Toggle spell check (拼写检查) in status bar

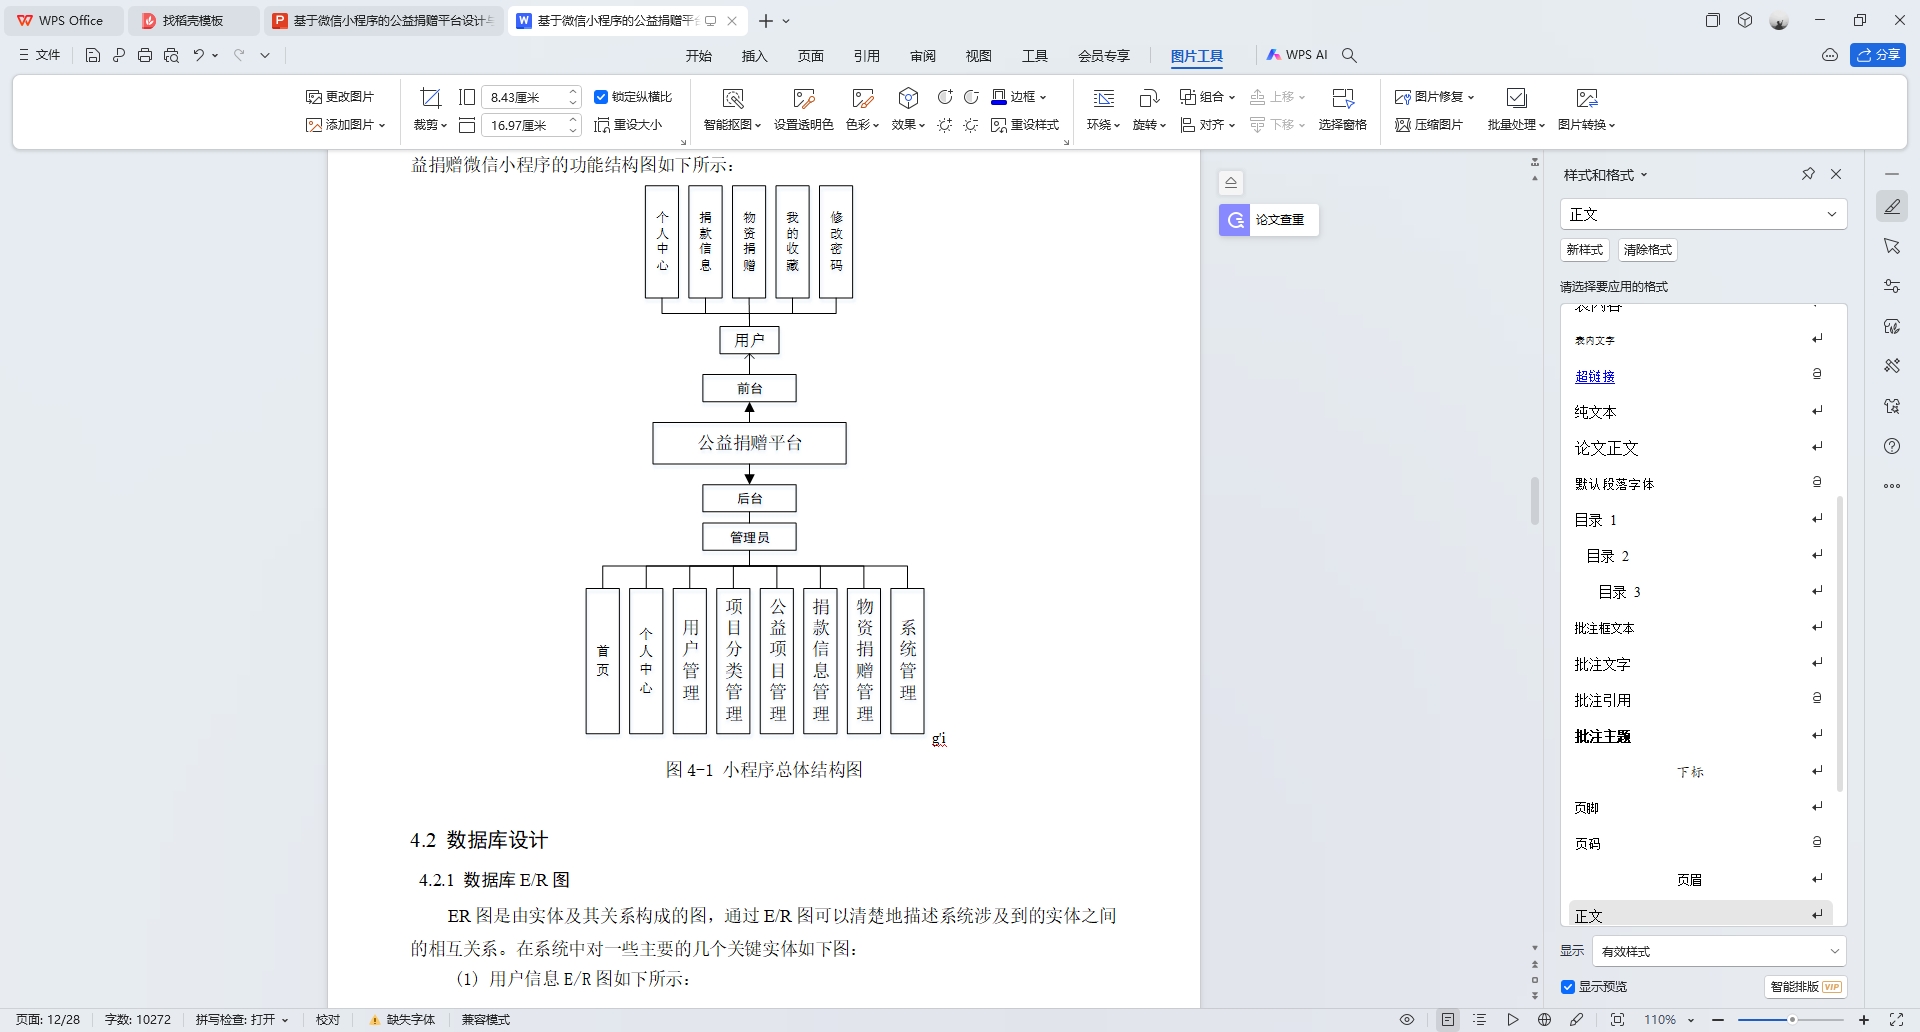click(241, 1020)
